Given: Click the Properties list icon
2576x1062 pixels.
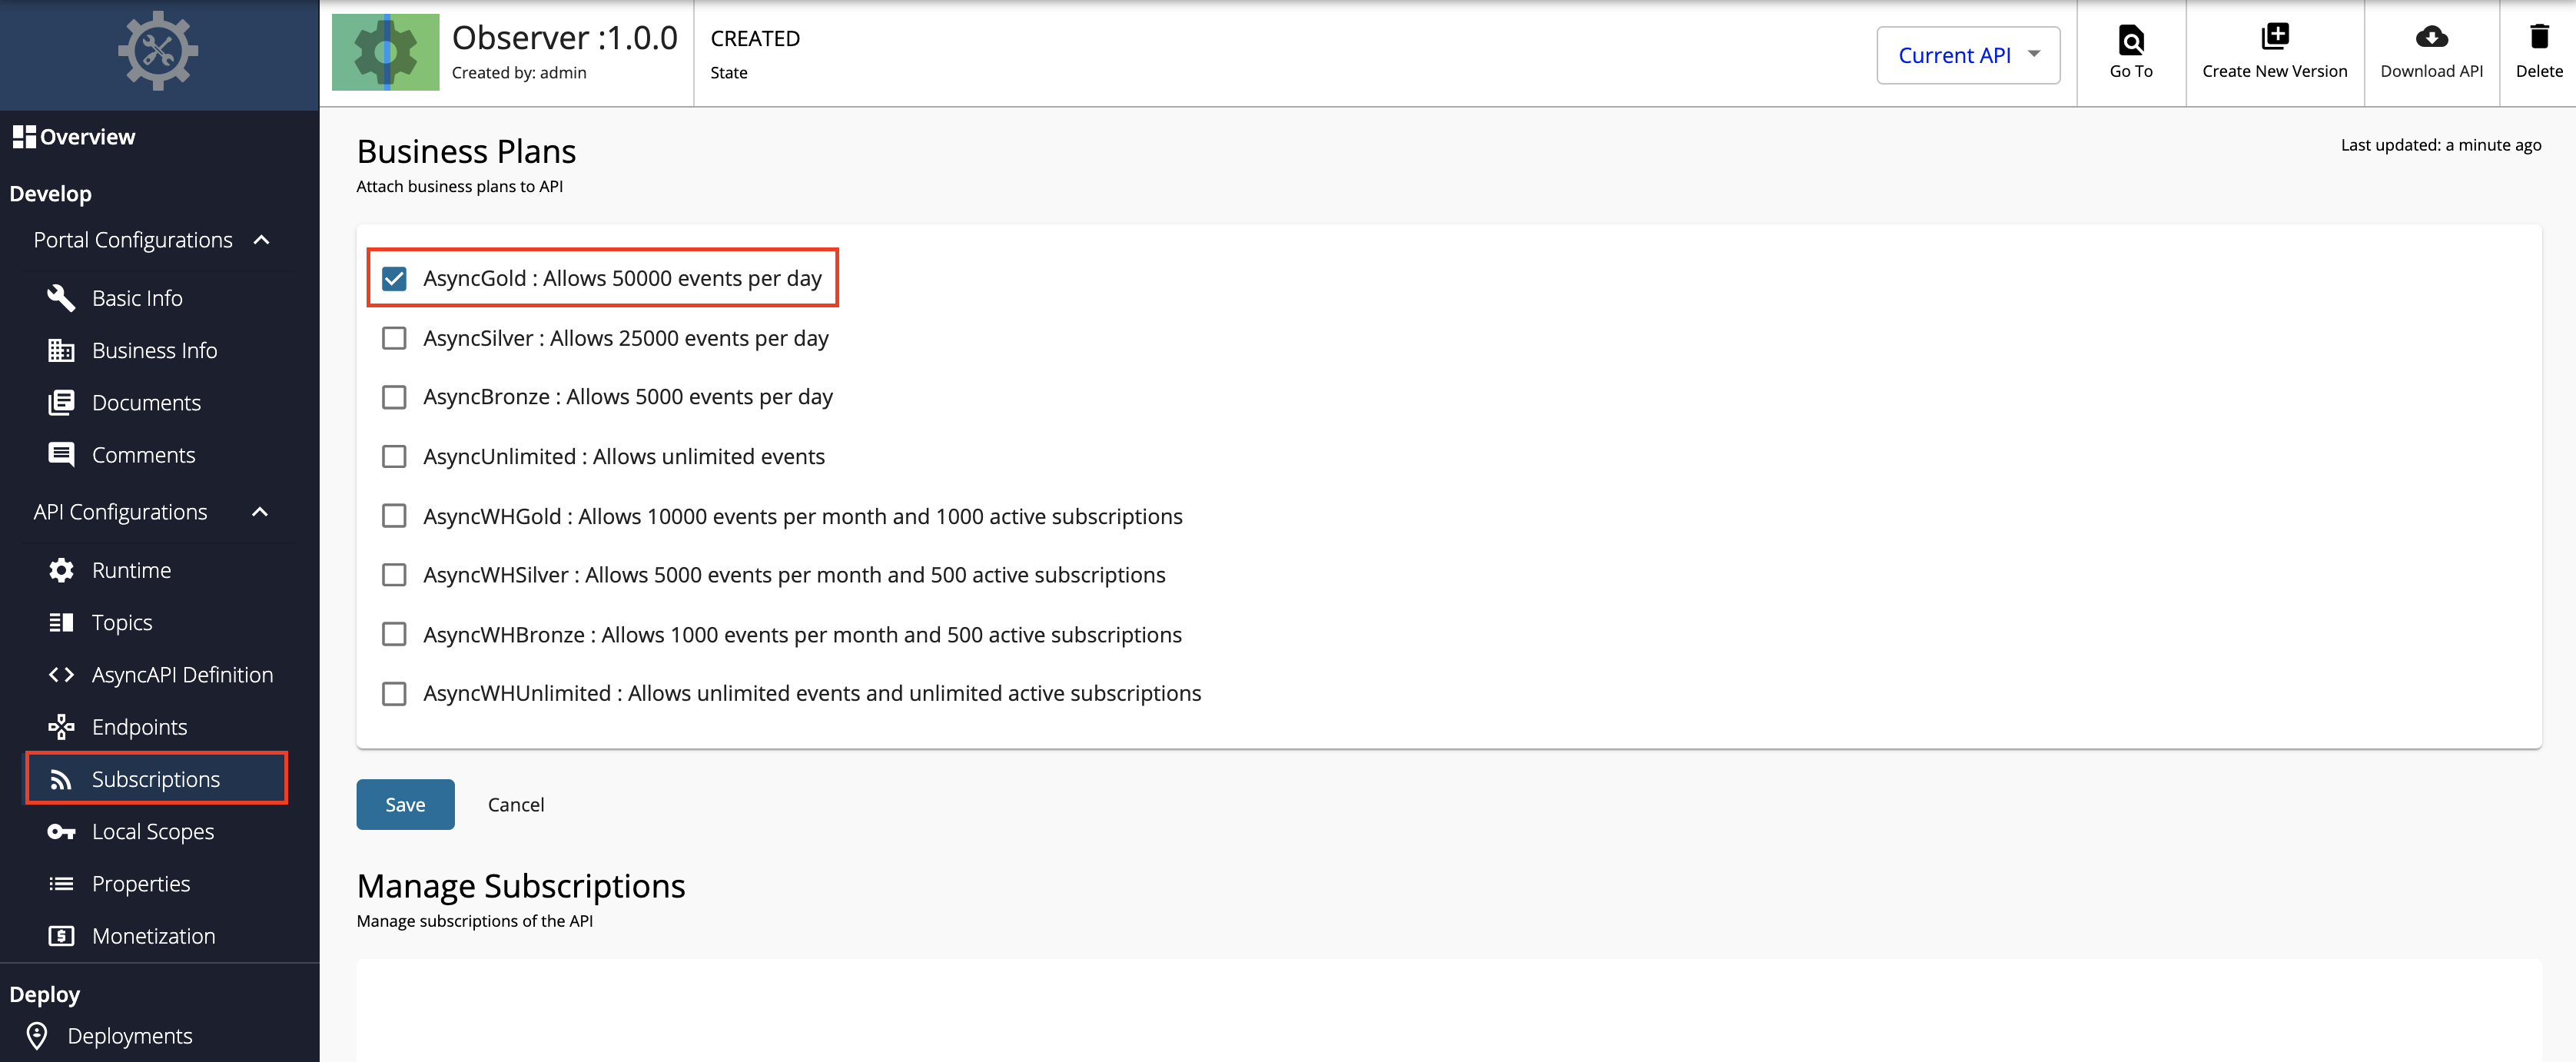Looking at the screenshot, I should [x=61, y=884].
